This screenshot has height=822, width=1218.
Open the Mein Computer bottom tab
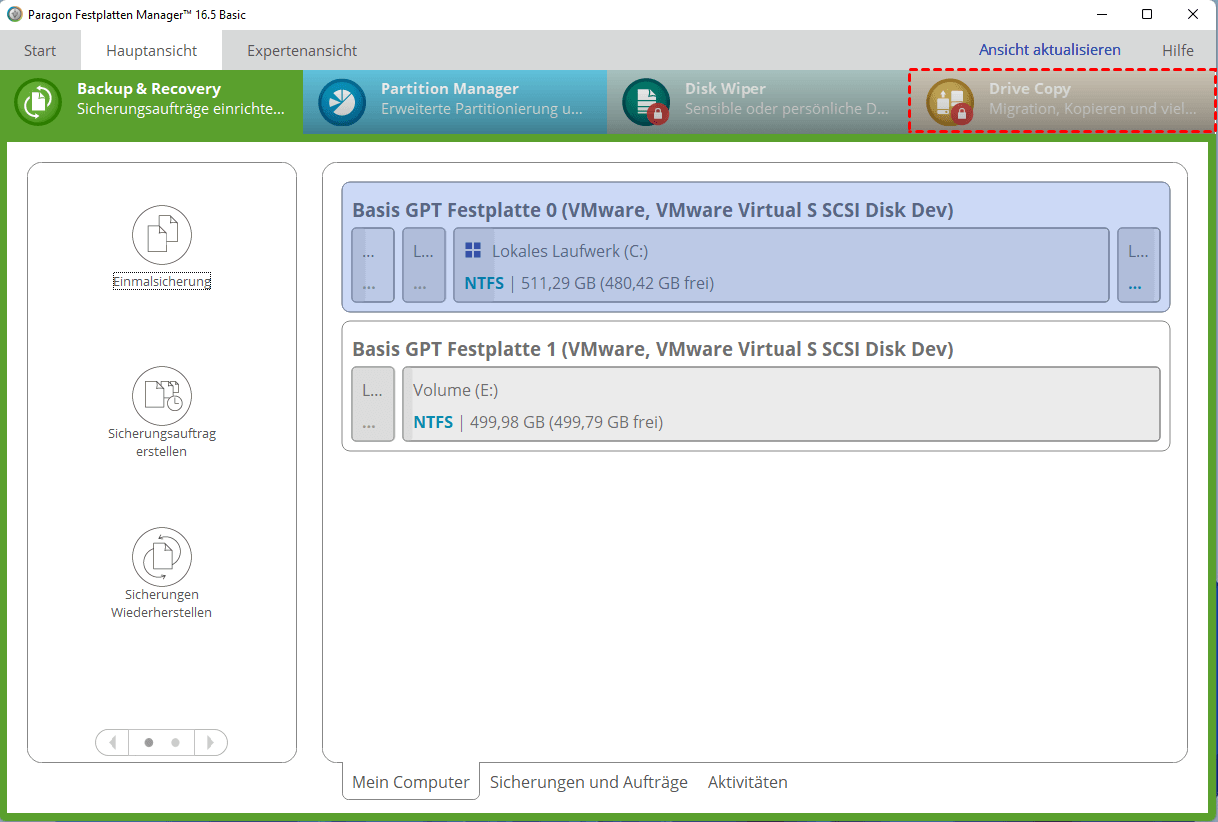[x=411, y=782]
